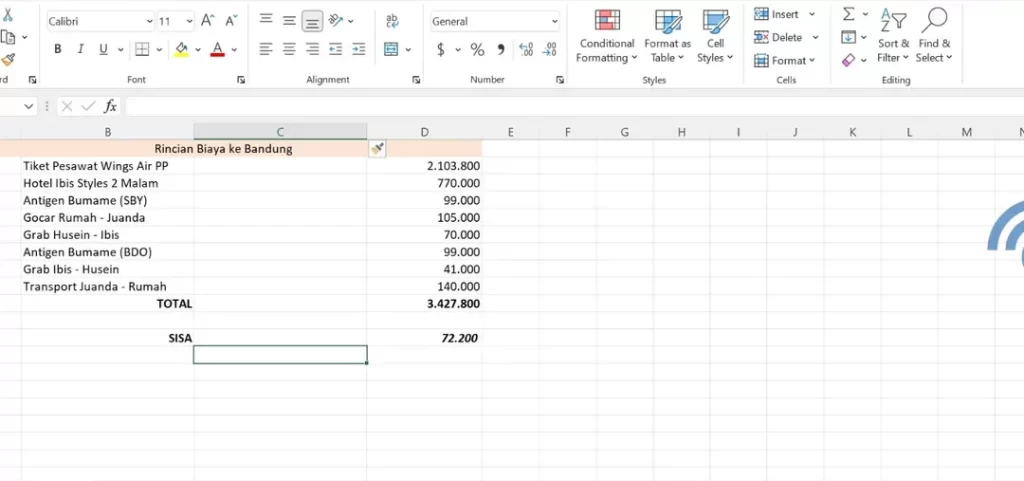Viewport: 1024px width, 481px height.
Task: Click Delete cells button
Action: [778, 37]
